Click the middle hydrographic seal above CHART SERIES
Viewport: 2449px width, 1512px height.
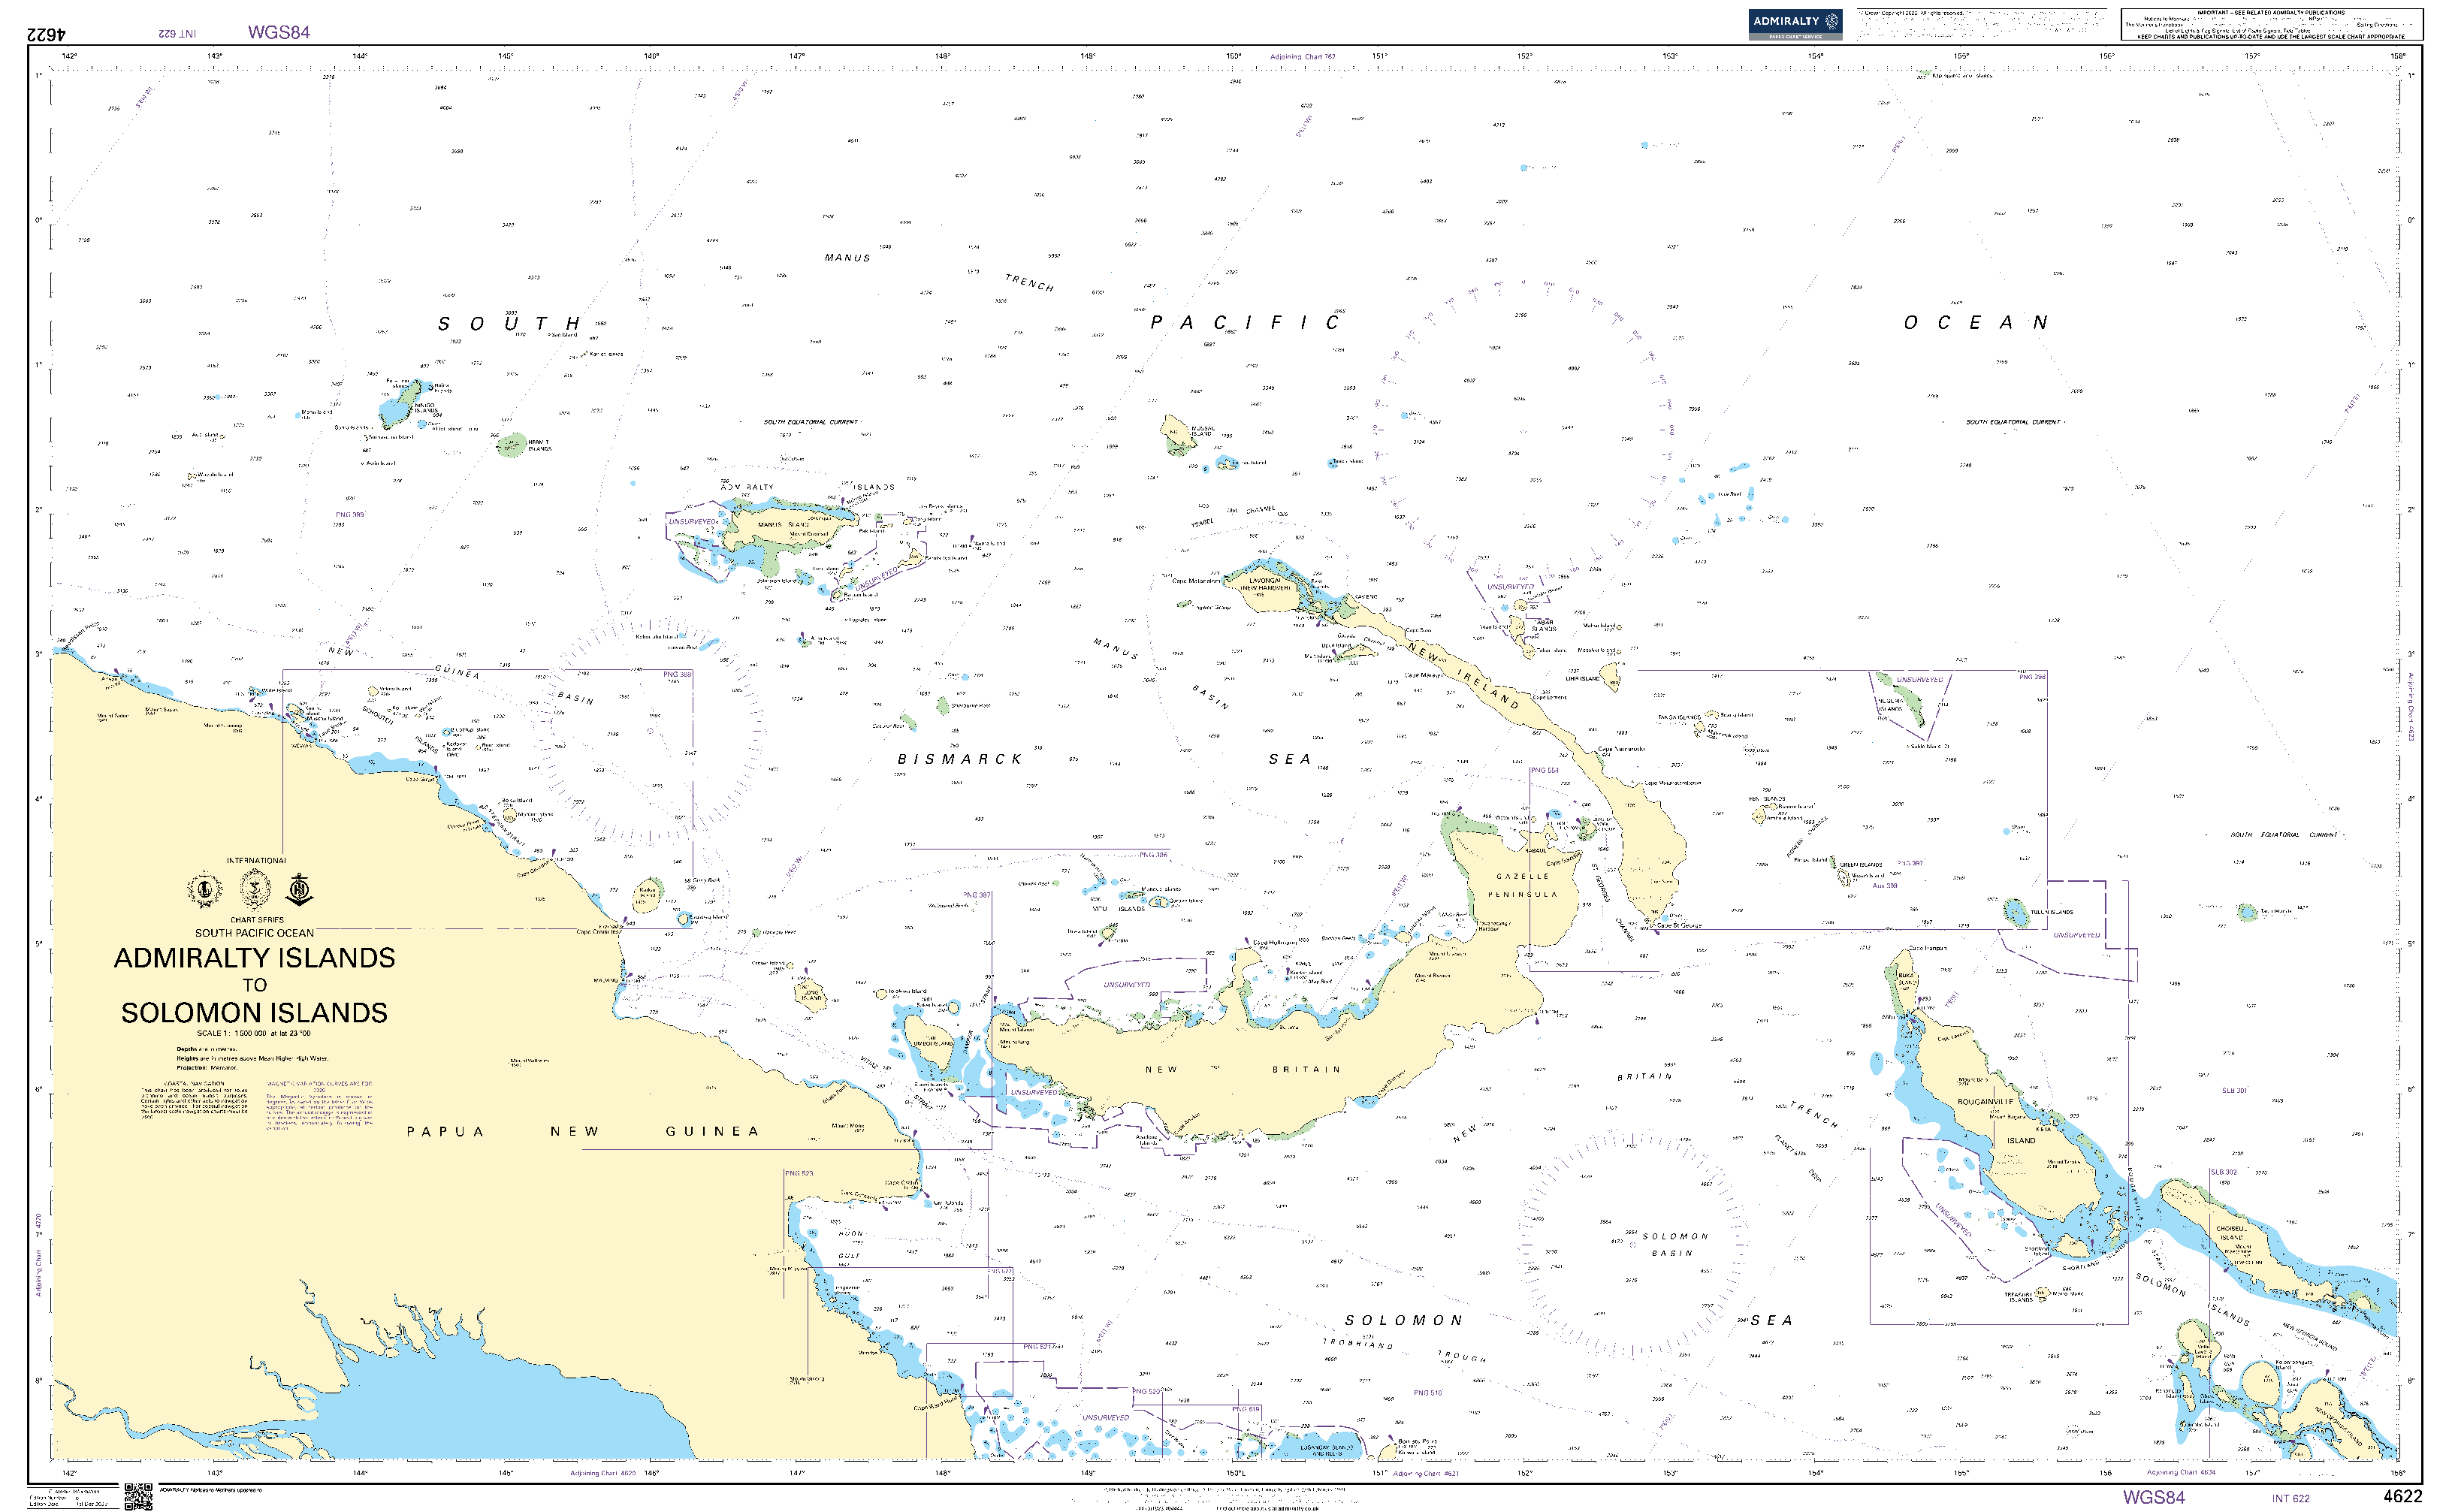(x=255, y=889)
